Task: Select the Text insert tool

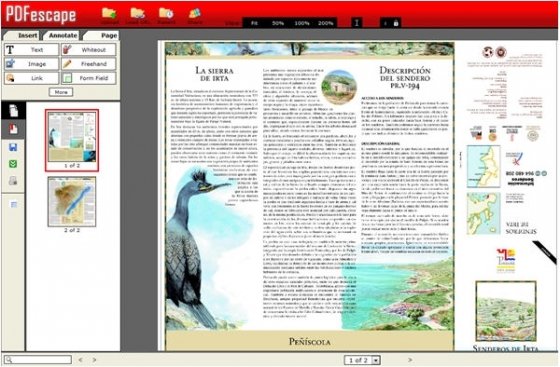Action: click(31, 50)
